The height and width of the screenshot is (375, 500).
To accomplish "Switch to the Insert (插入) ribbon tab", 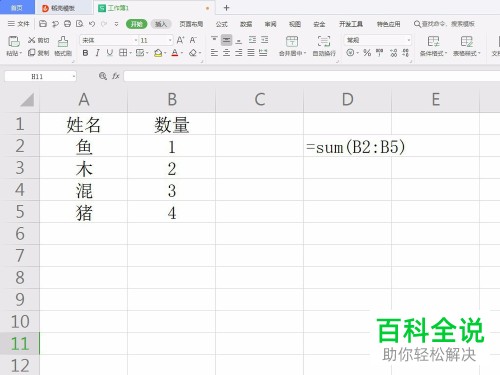I will pyautogui.click(x=161, y=24).
